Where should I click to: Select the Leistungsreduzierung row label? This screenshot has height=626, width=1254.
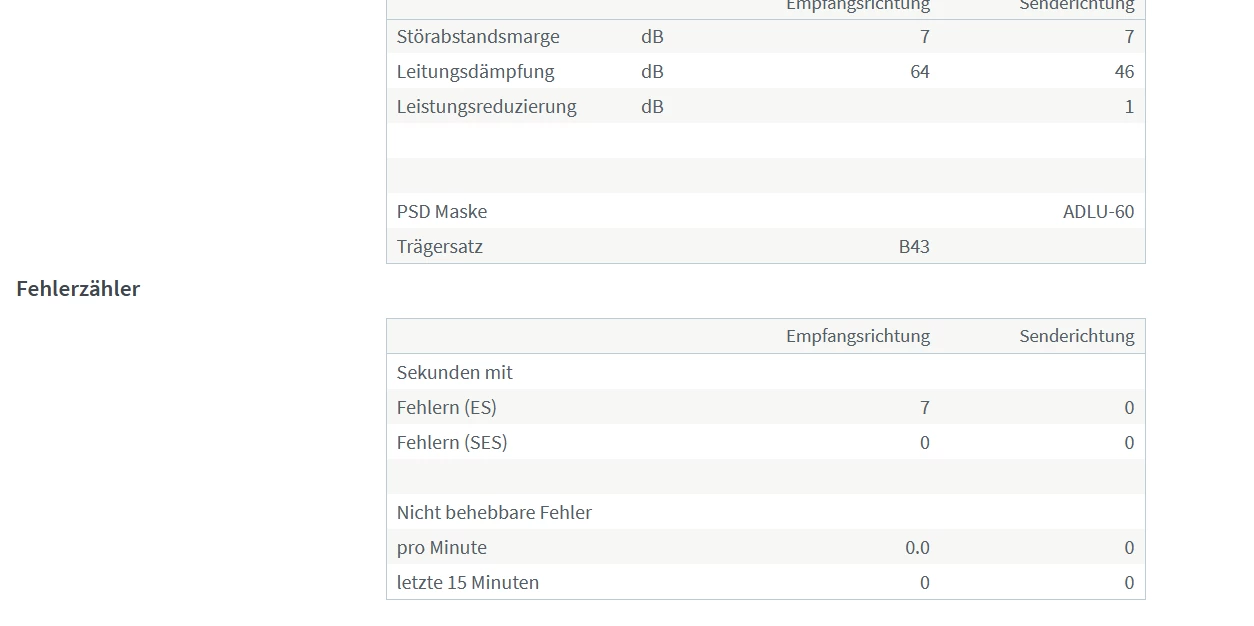coord(486,107)
